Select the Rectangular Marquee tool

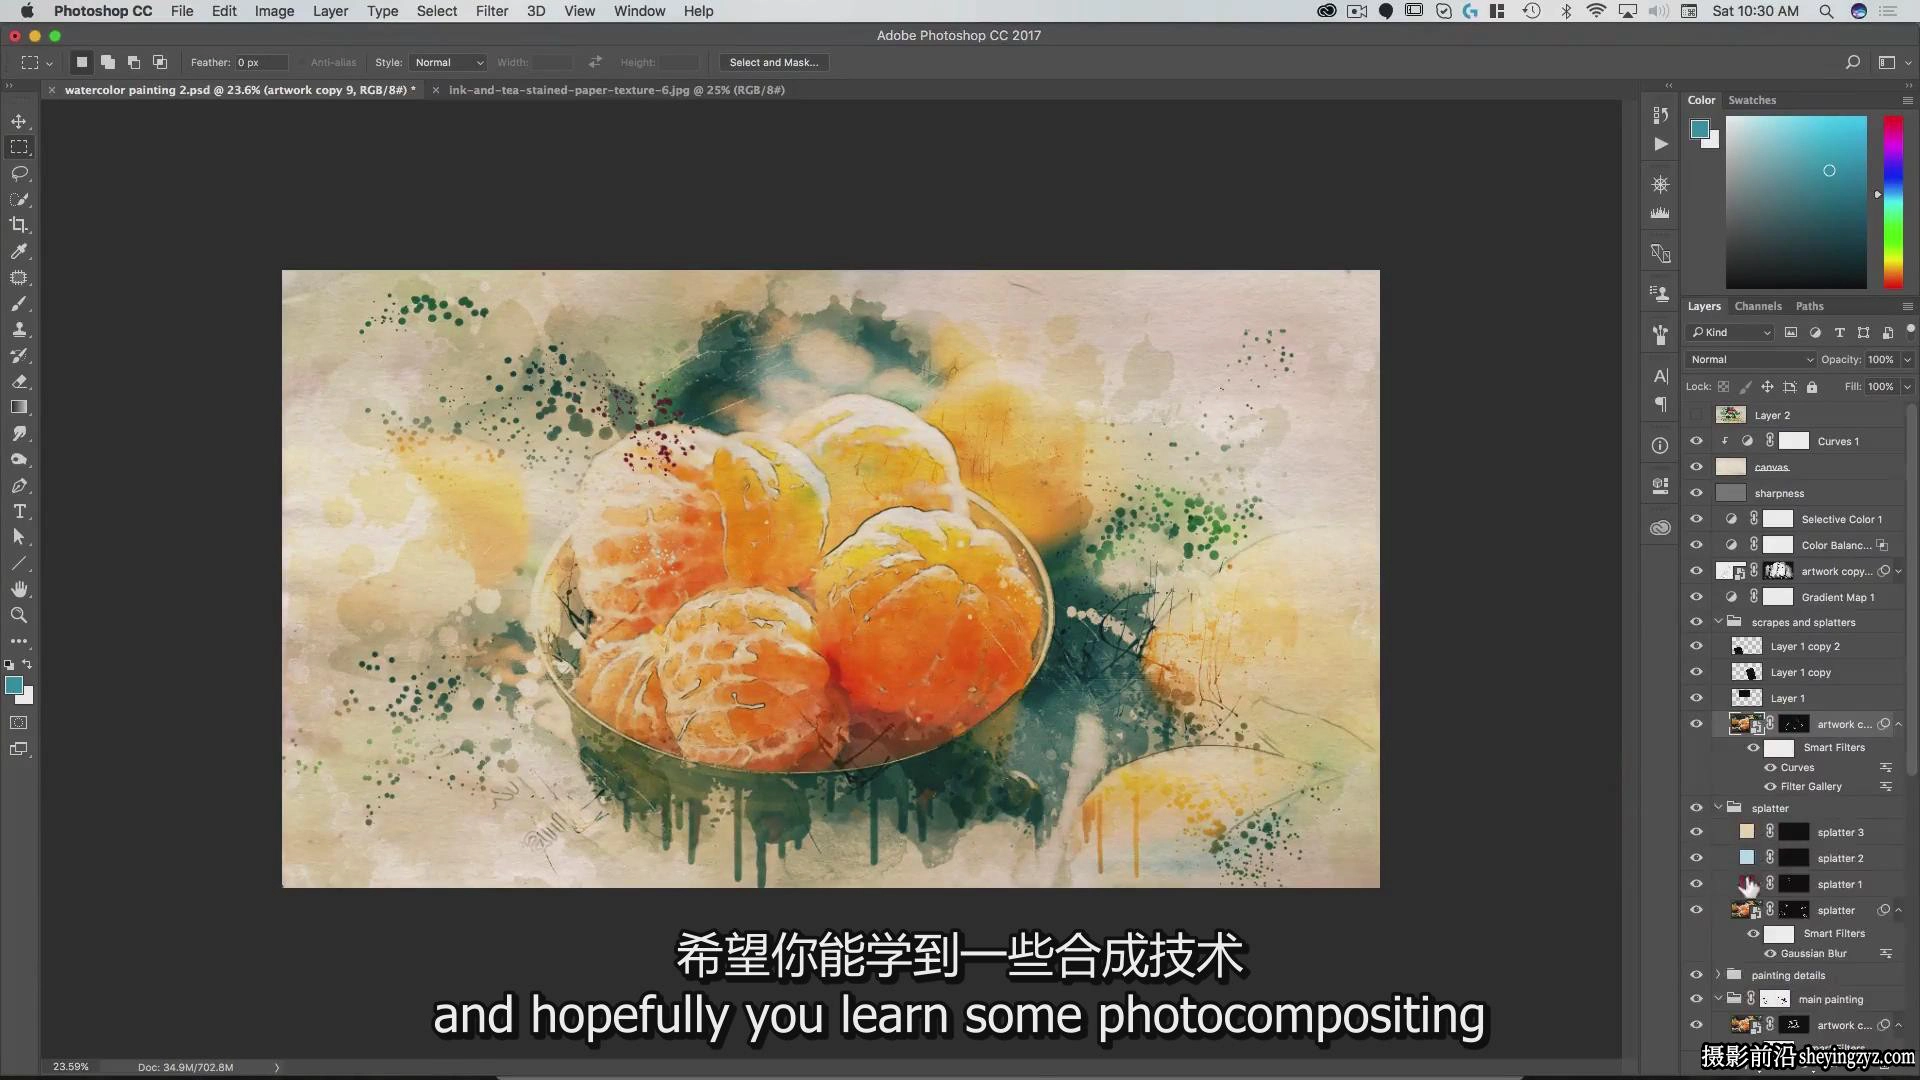[19, 147]
